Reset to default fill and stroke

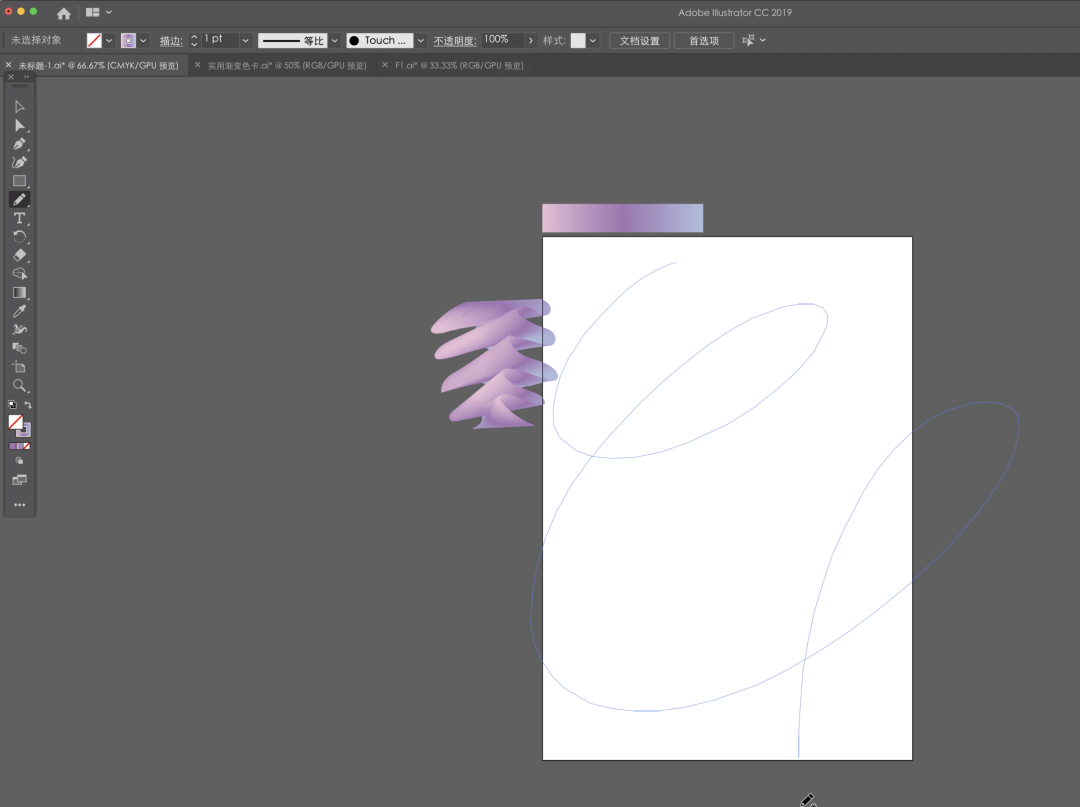pos(11,405)
